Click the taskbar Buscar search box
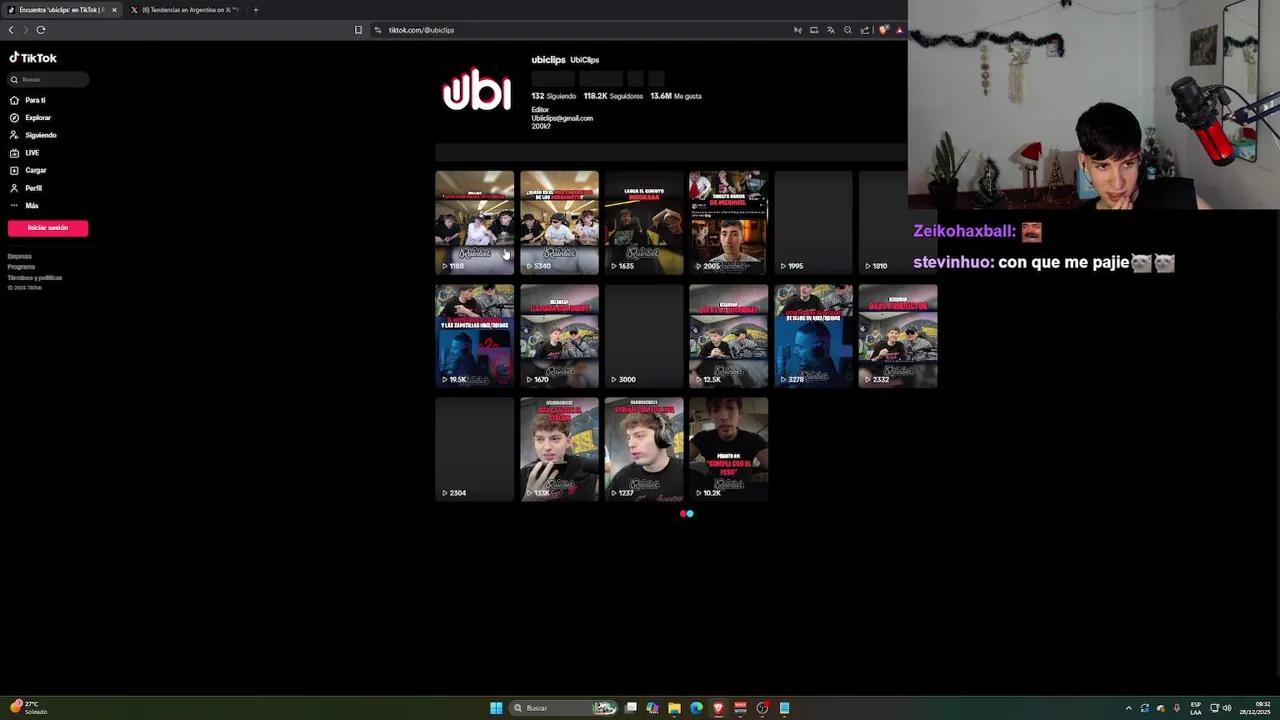1280x720 pixels. pyautogui.click(x=564, y=708)
